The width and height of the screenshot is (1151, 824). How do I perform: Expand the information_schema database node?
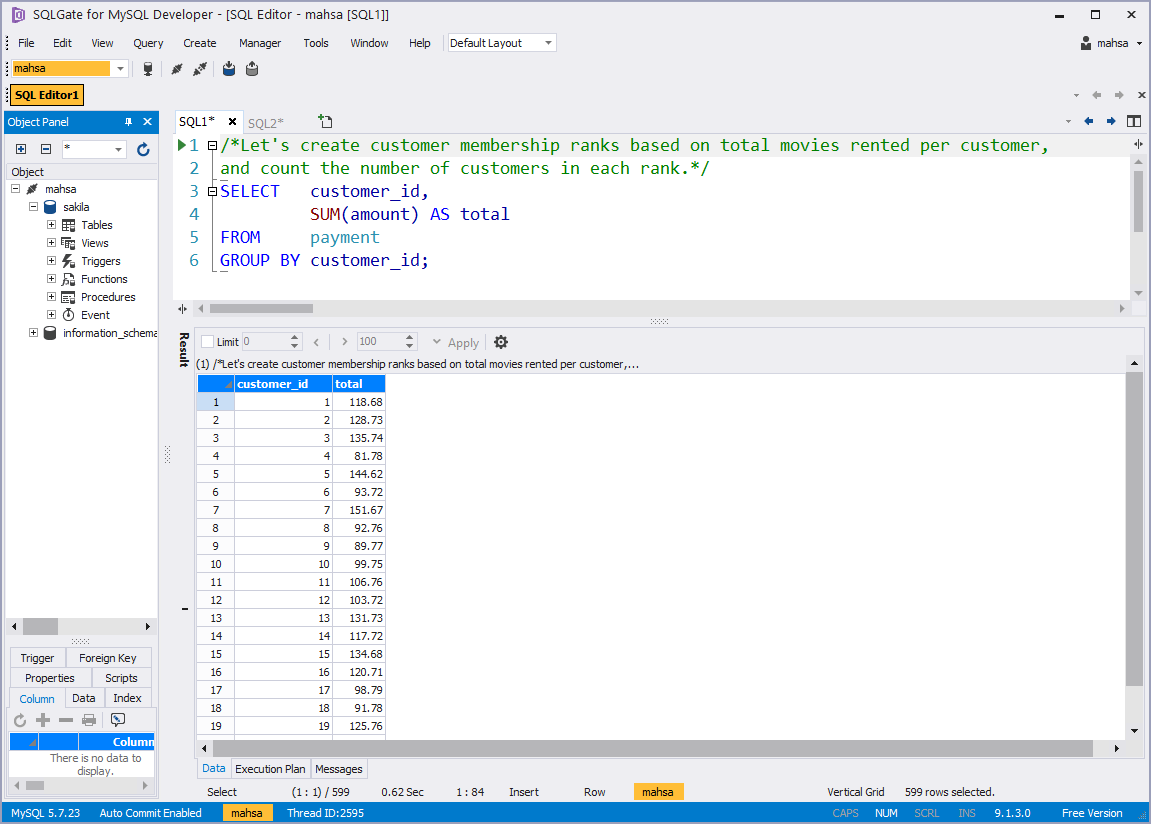pos(33,332)
